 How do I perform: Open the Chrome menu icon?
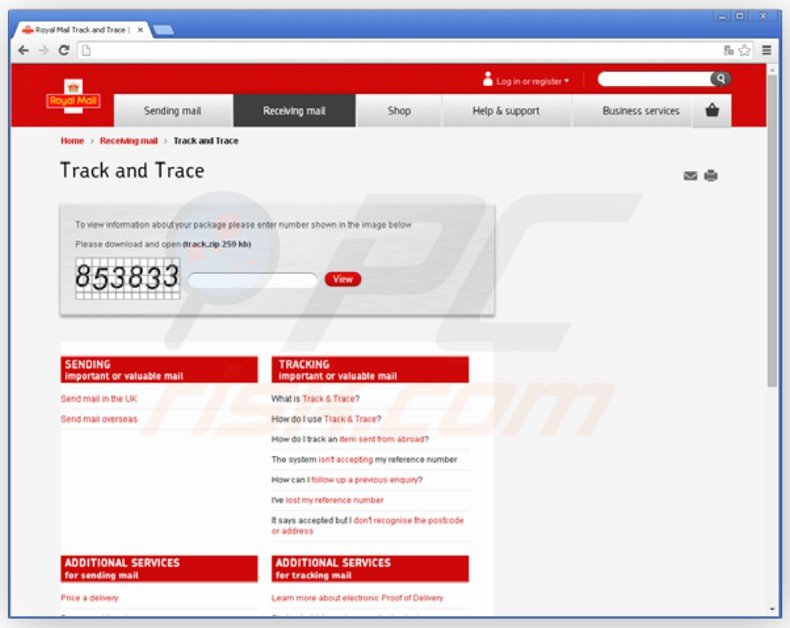(767, 50)
